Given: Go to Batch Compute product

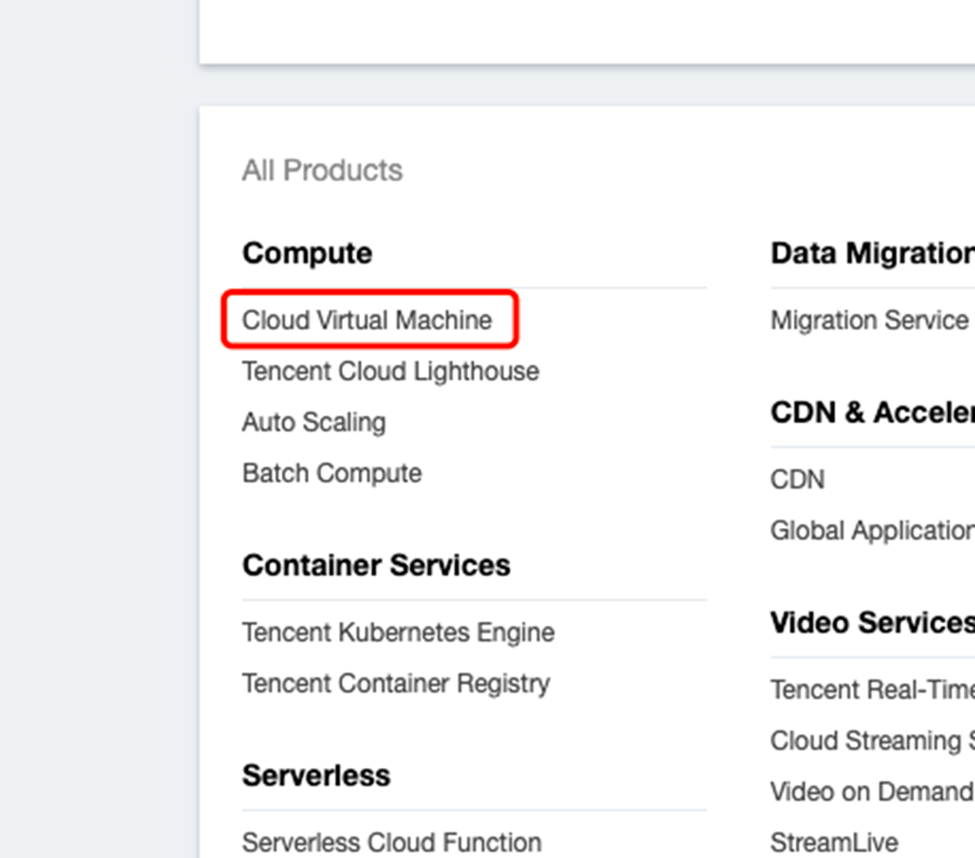Looking at the screenshot, I should [x=332, y=474].
